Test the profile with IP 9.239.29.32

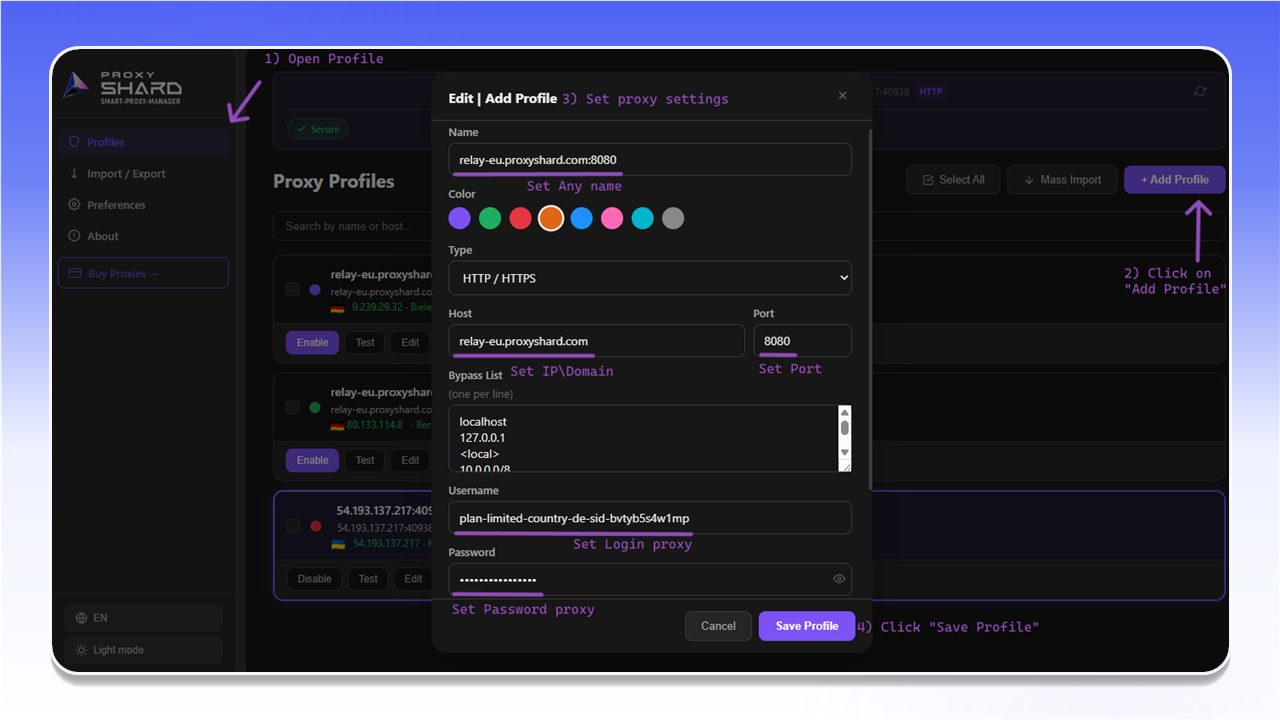click(365, 342)
